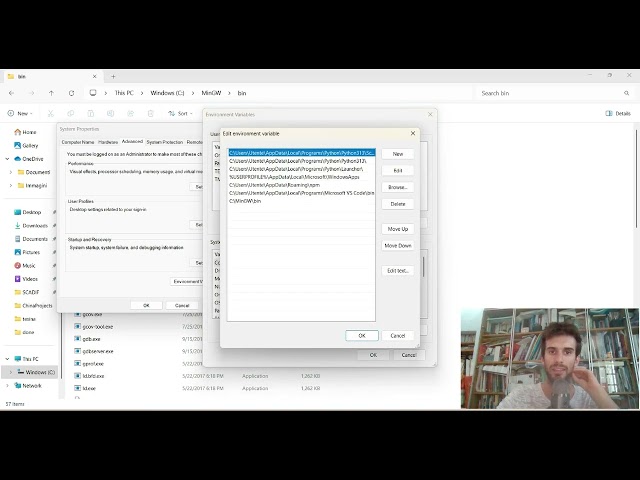Open the Sort dropdown menu
The width and height of the screenshot is (640, 480).
point(180,113)
